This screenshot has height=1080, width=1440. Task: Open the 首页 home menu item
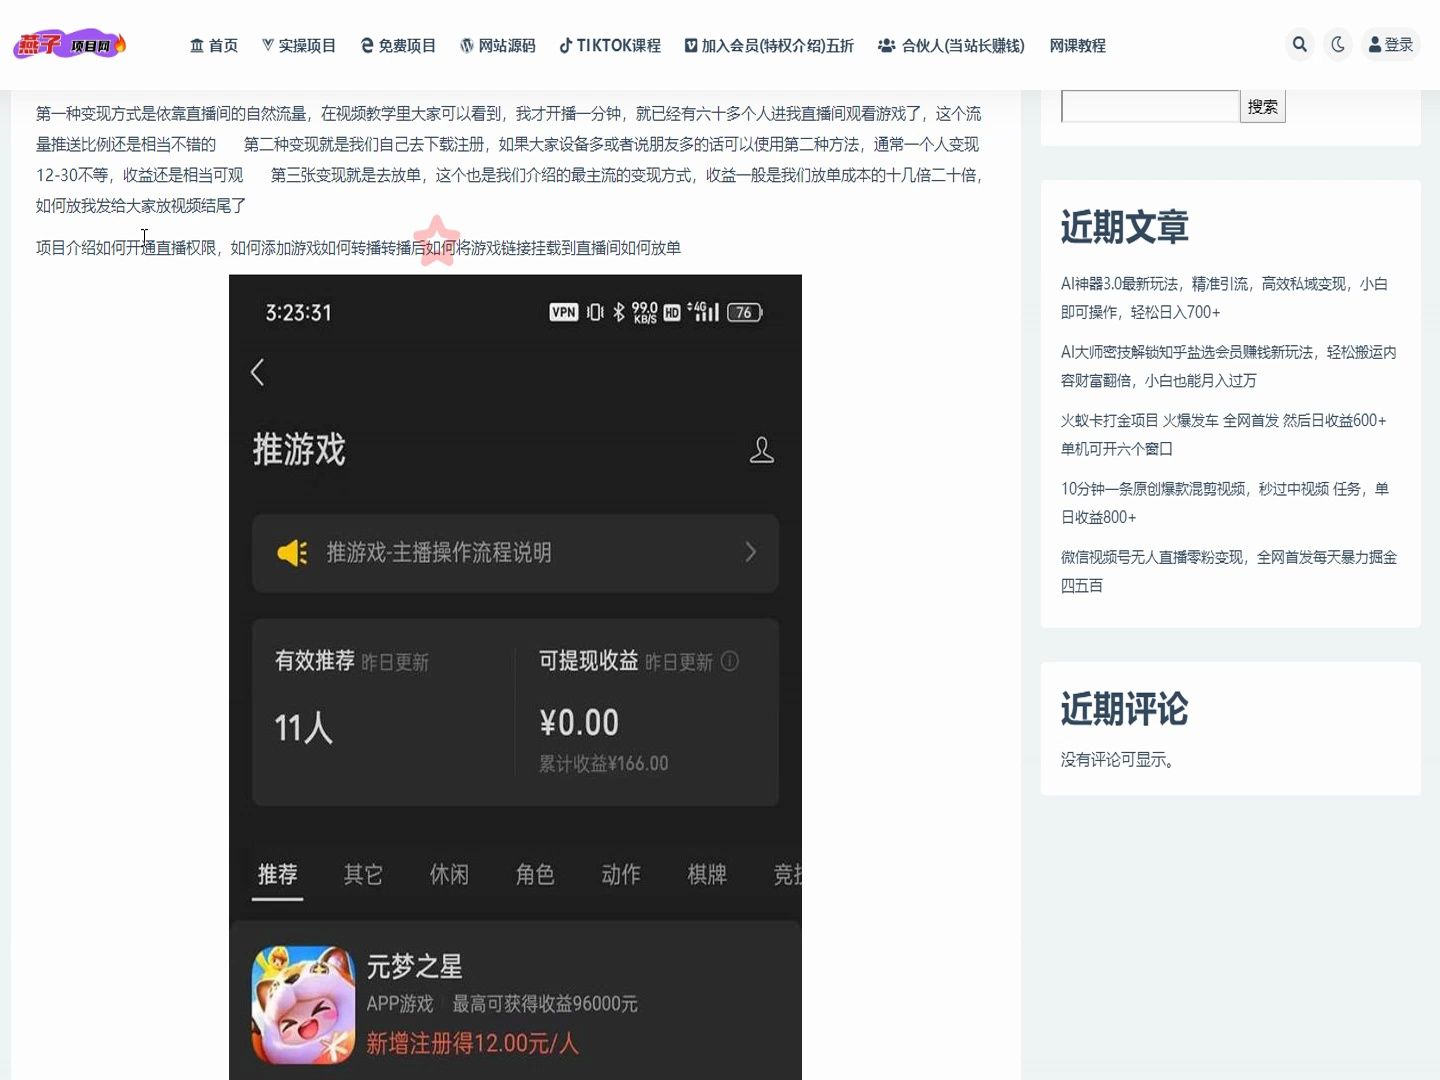[x=214, y=45]
